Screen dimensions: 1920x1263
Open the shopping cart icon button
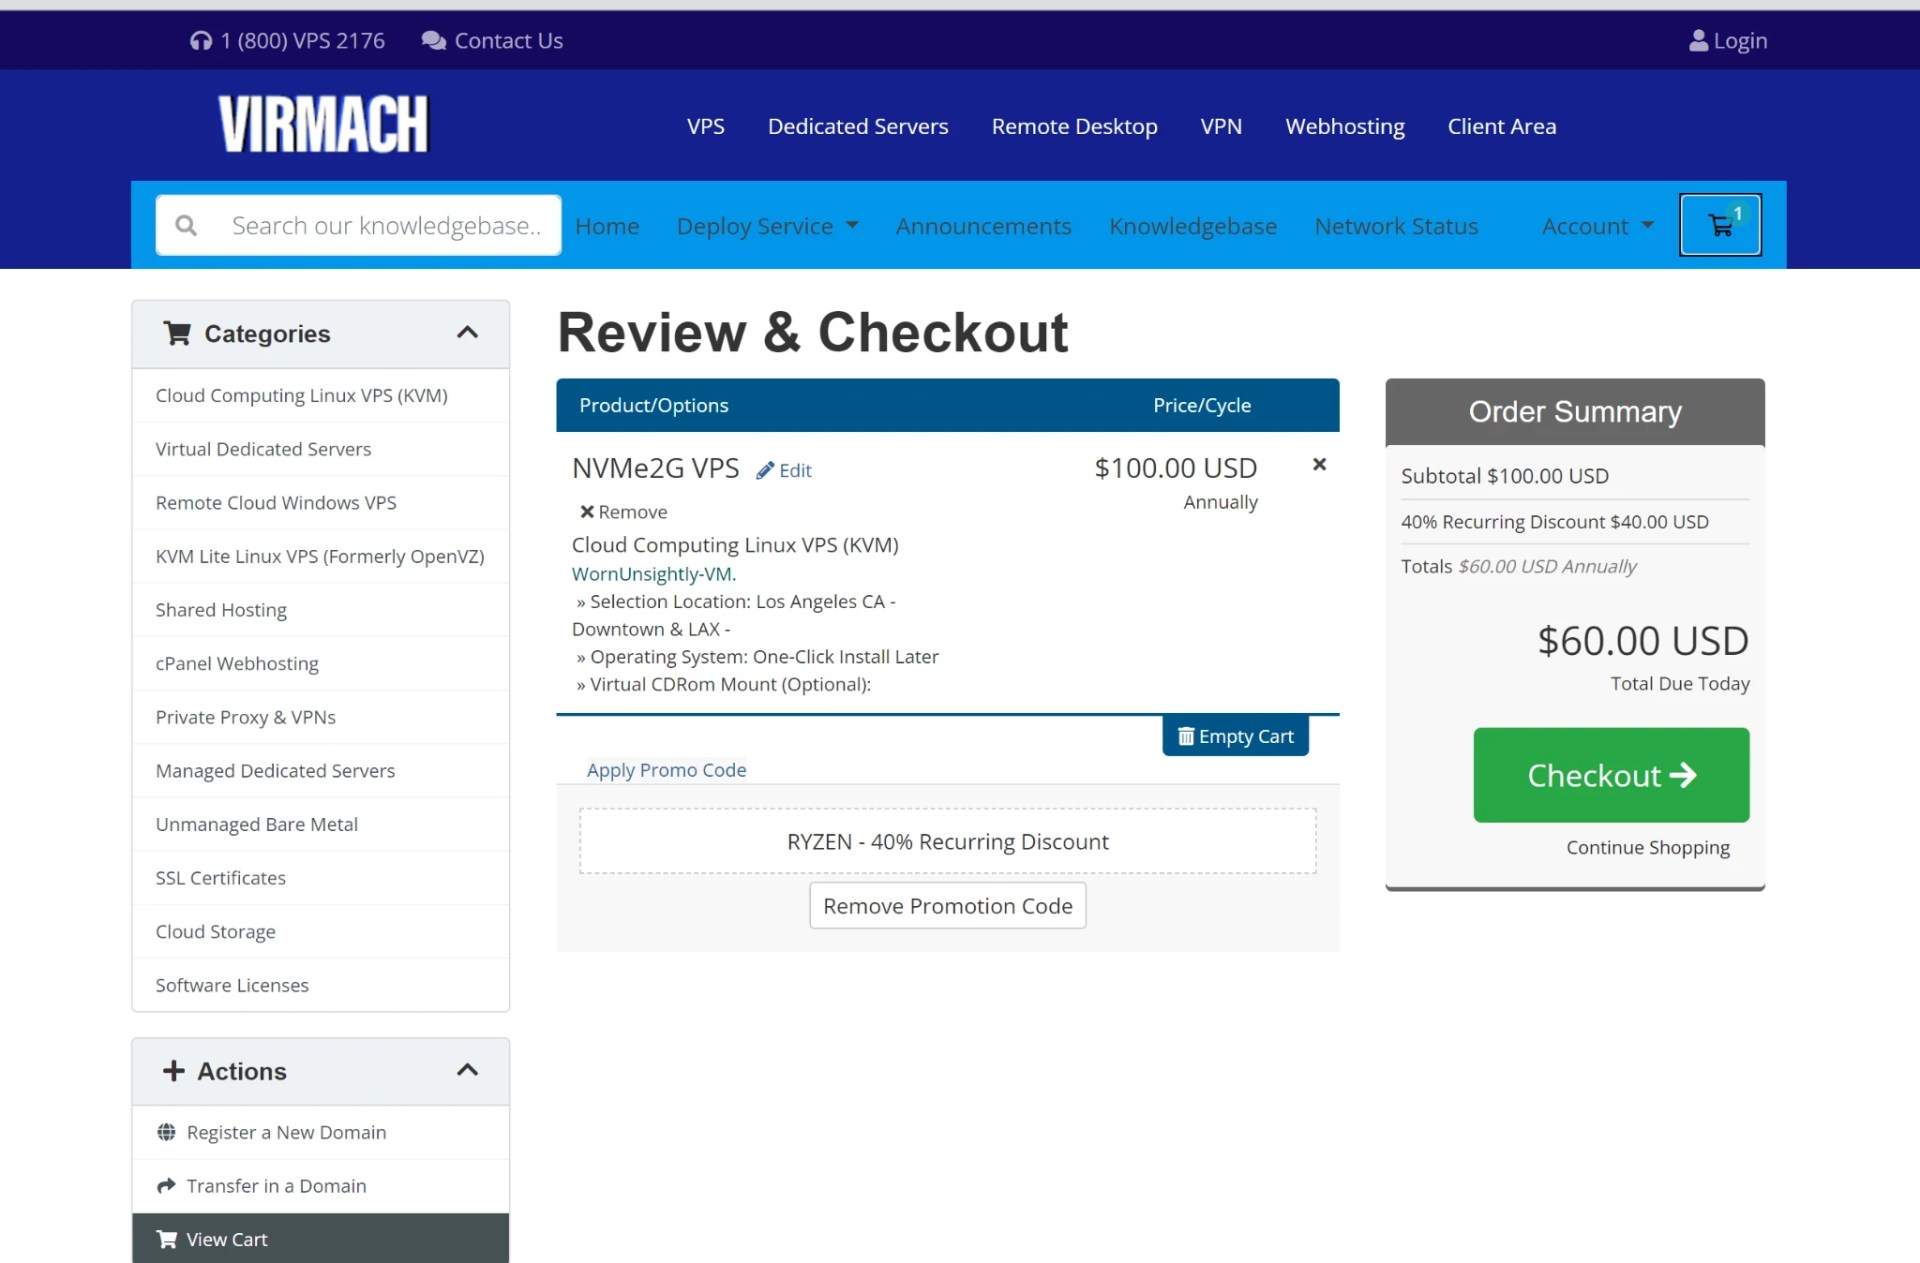coord(1719,225)
